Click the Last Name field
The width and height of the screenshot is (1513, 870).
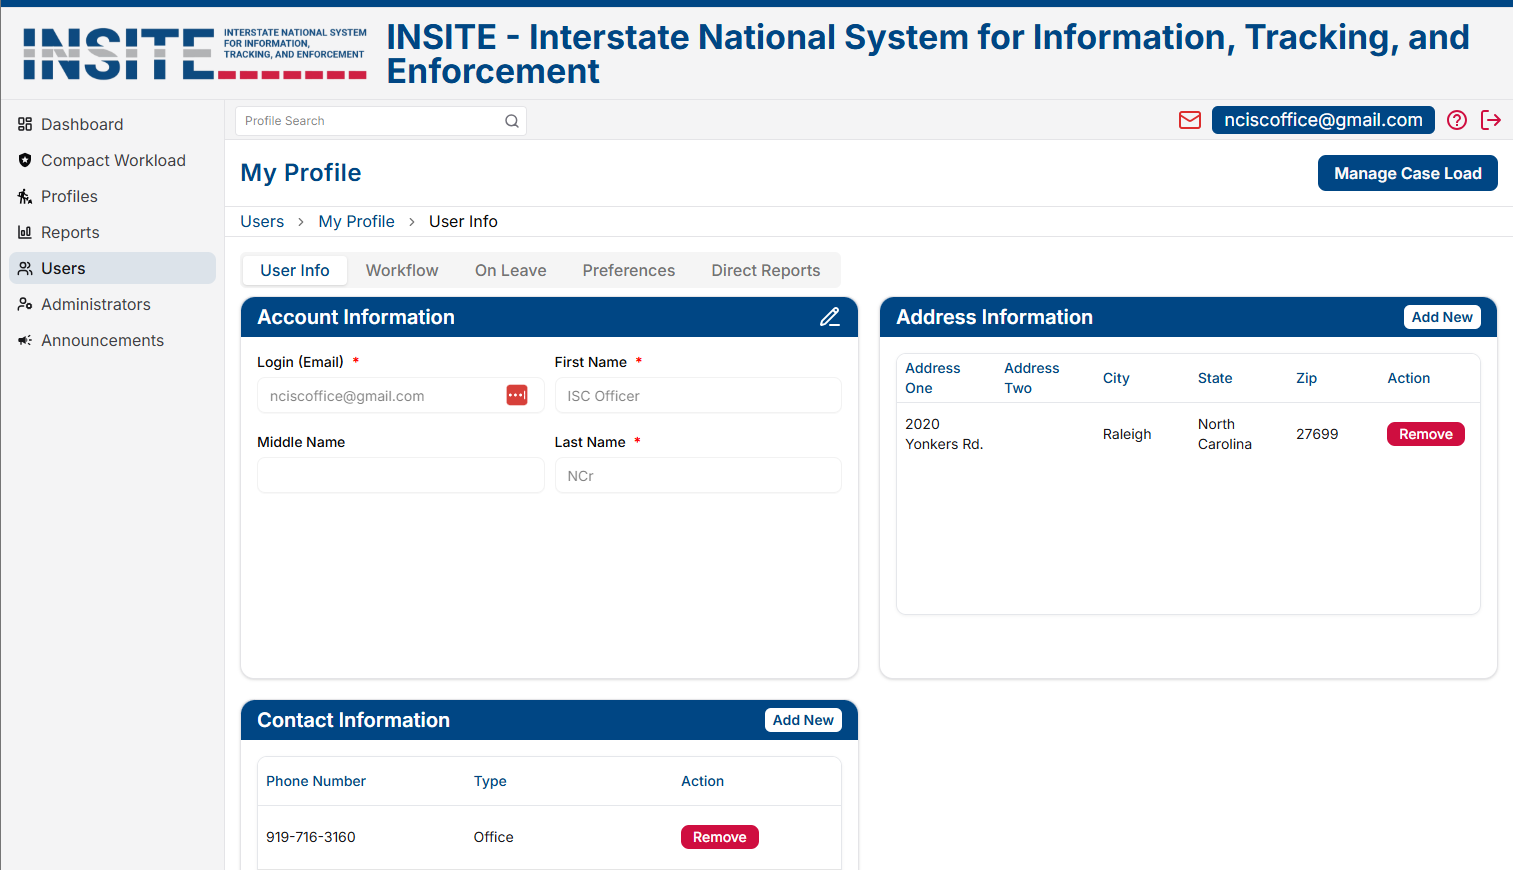[698, 475]
